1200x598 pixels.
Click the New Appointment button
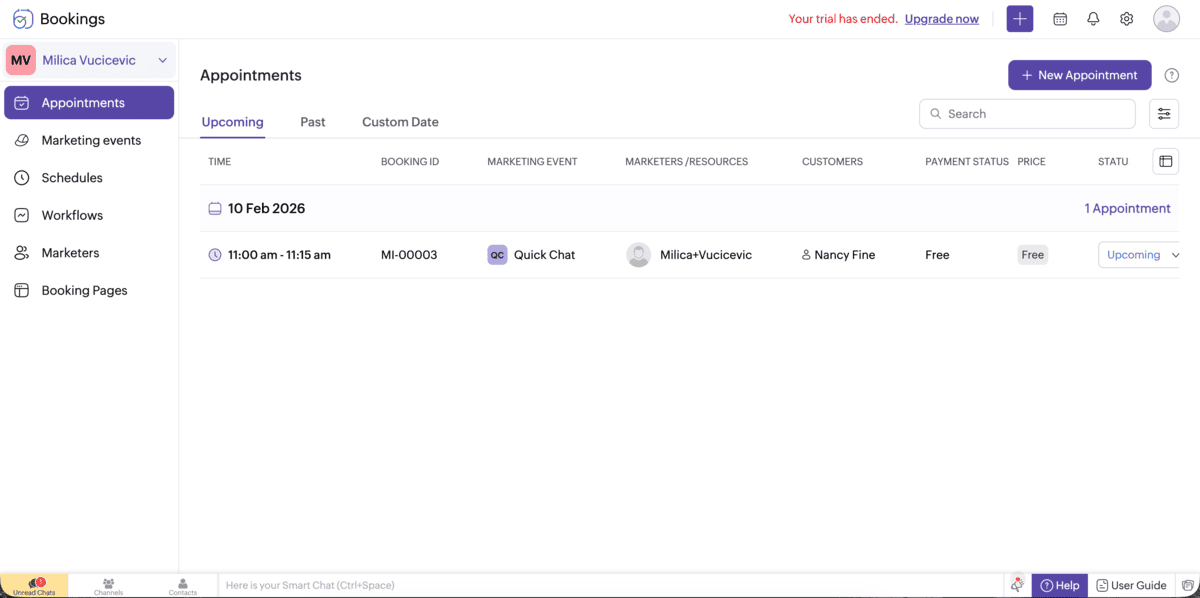(x=1079, y=75)
